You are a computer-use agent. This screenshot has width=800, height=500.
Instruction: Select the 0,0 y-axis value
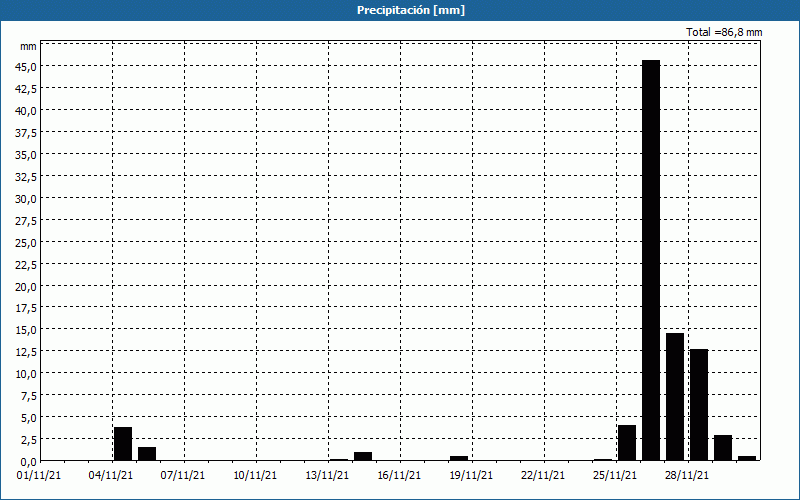click(29, 461)
